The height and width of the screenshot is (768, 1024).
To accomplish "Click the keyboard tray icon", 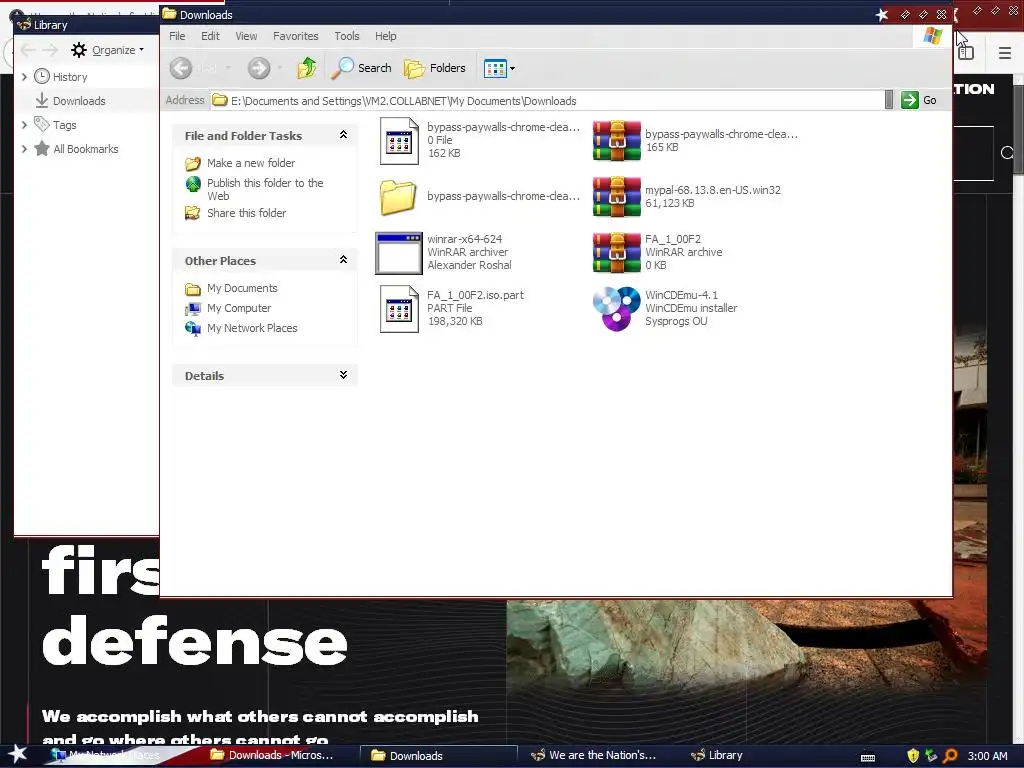I will pos(868,757).
